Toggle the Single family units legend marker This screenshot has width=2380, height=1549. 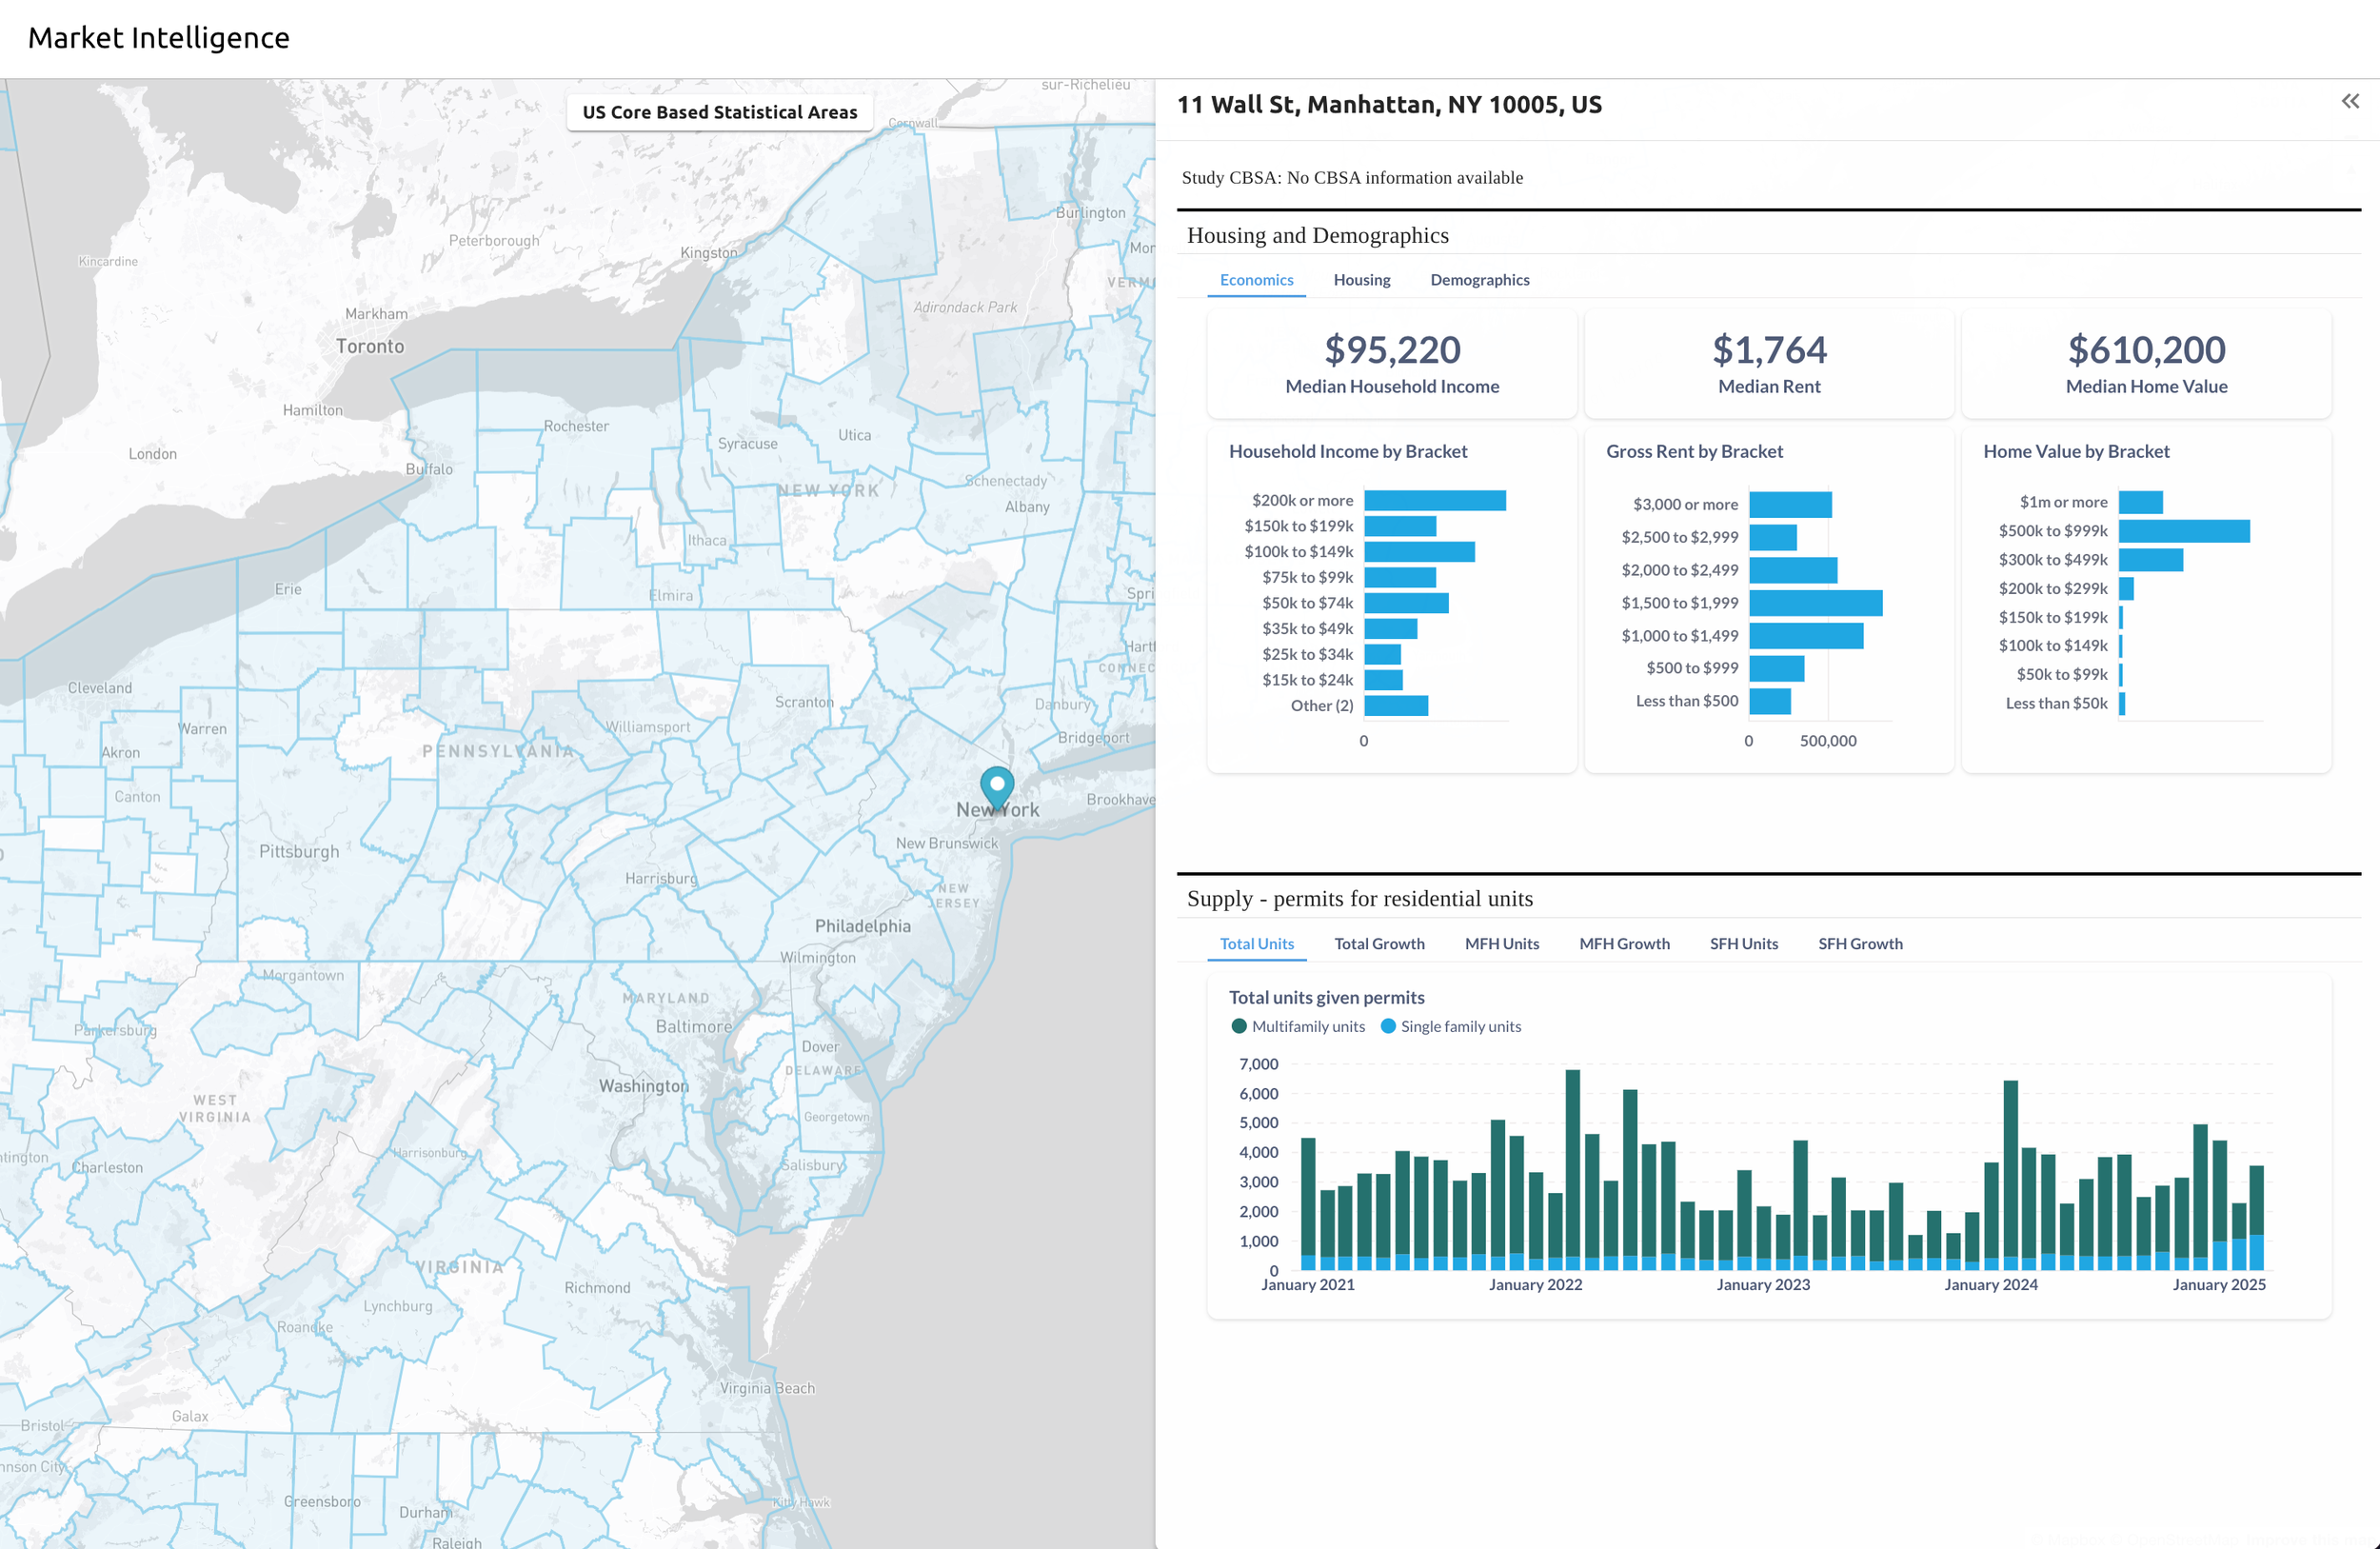[1388, 1026]
